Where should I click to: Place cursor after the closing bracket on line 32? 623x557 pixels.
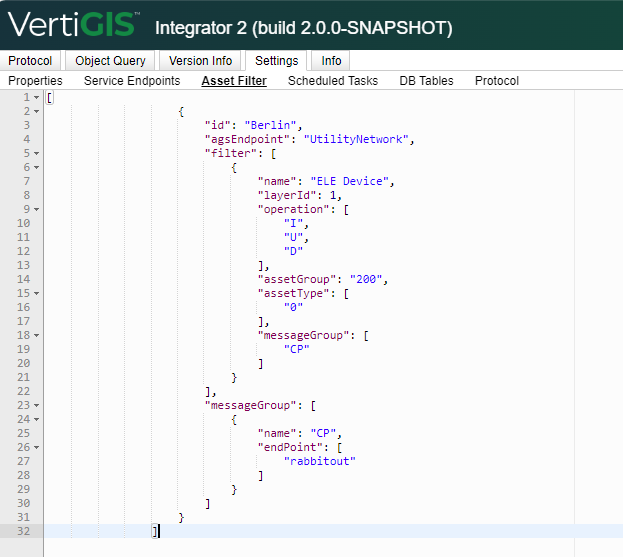coord(159,531)
